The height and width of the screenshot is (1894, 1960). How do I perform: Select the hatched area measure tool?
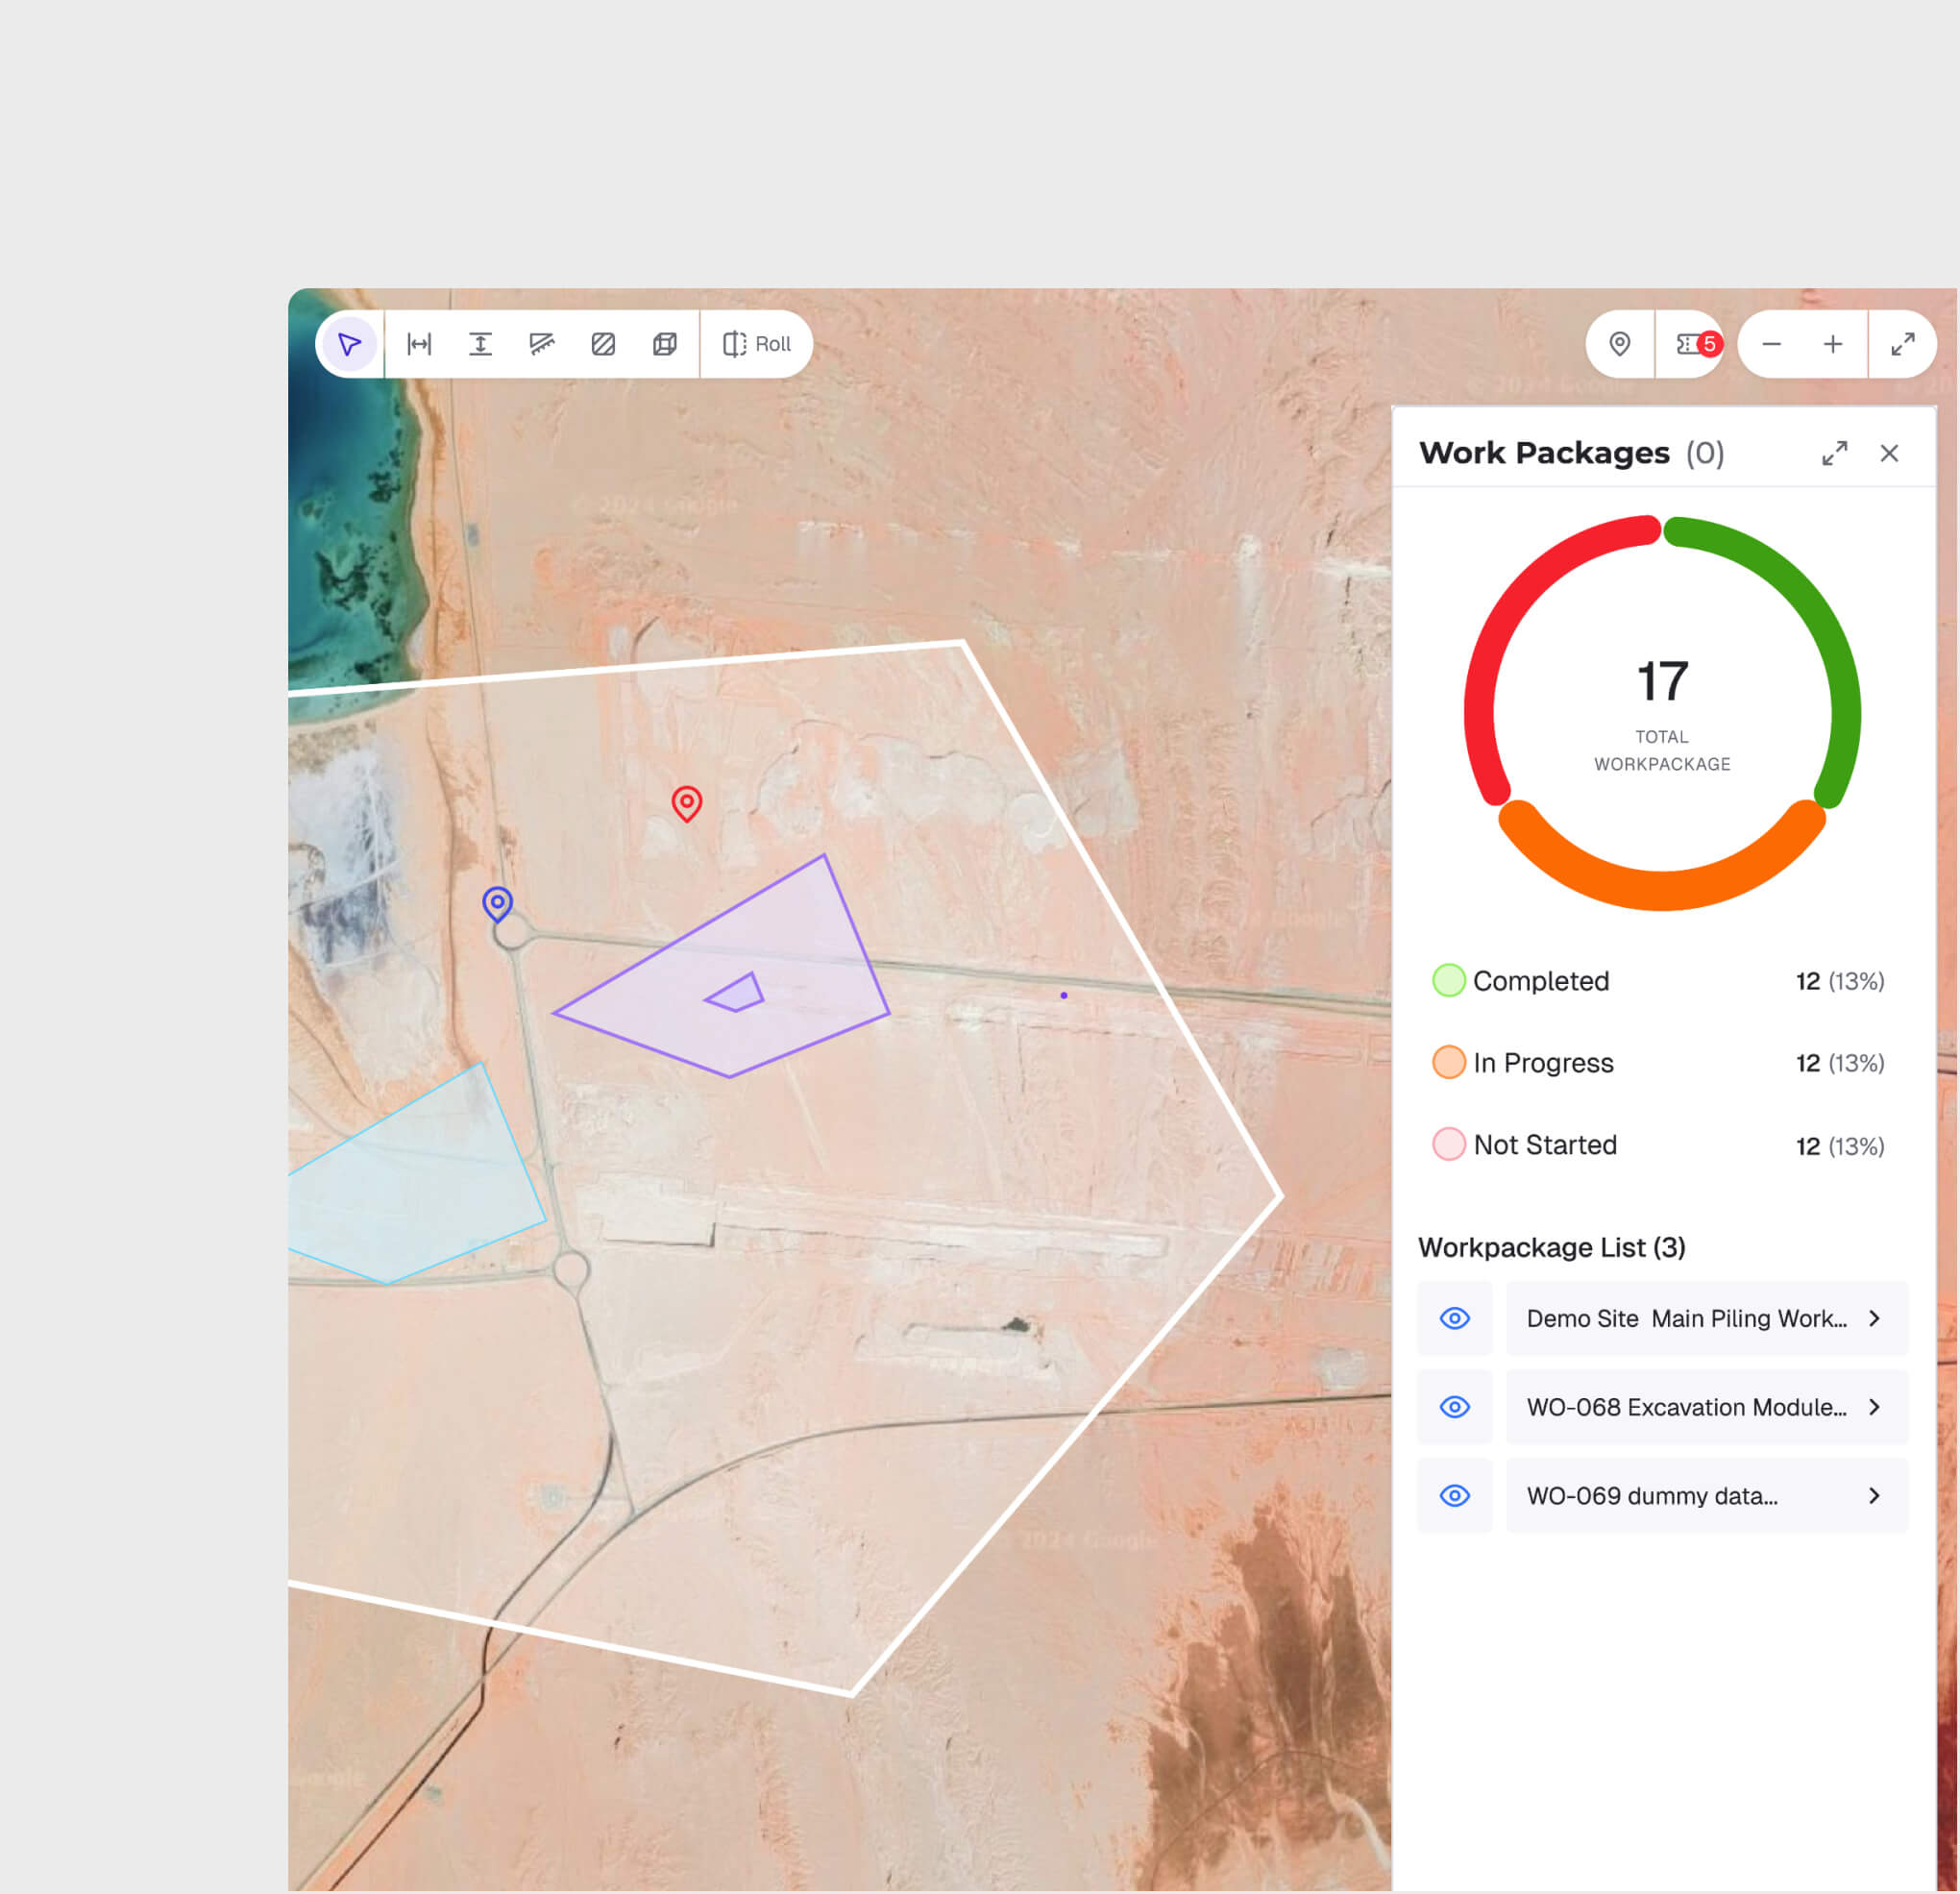603,344
